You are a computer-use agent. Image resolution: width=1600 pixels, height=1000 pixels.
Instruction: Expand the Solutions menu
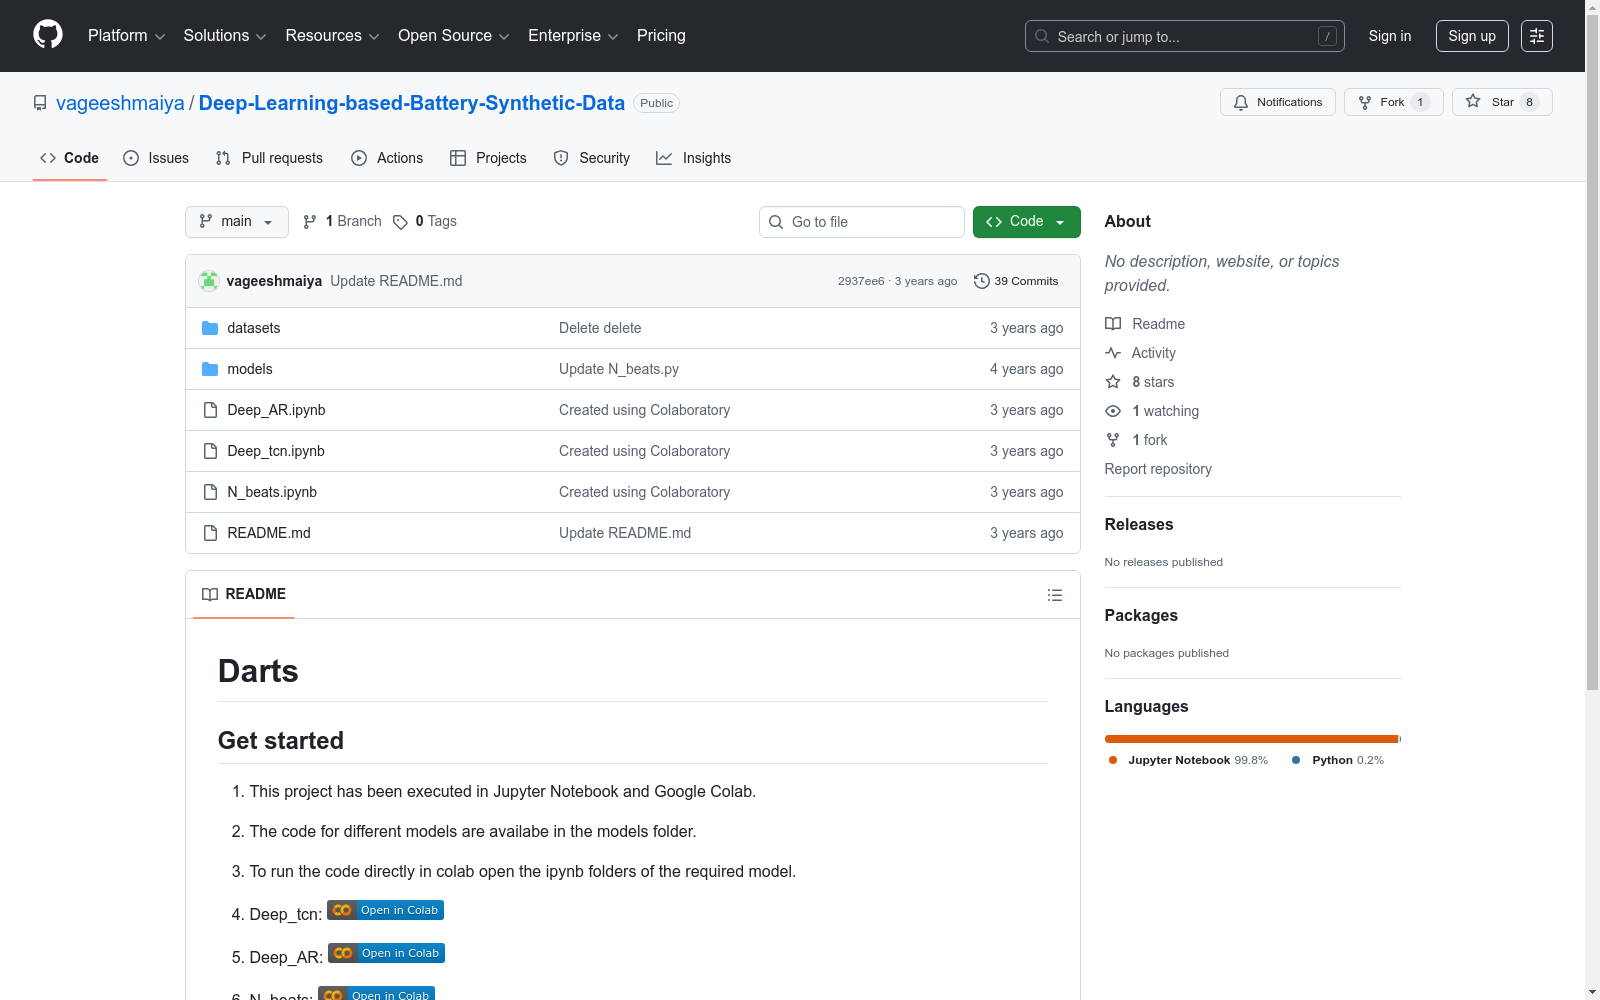coord(225,36)
